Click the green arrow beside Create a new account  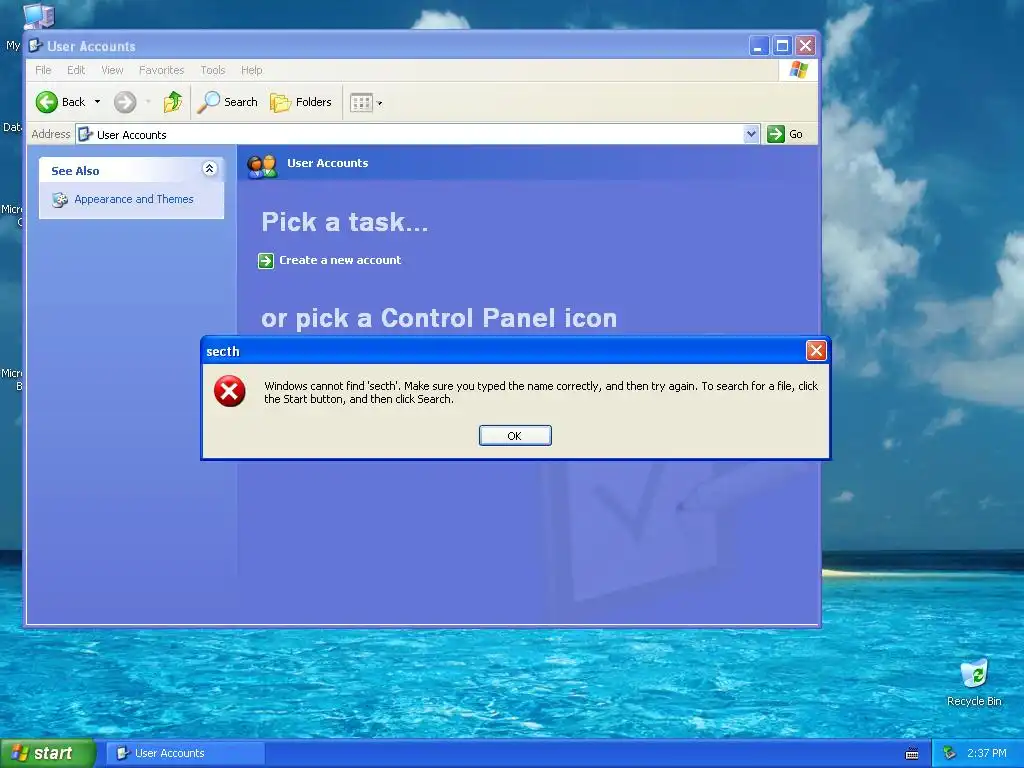[x=266, y=261]
